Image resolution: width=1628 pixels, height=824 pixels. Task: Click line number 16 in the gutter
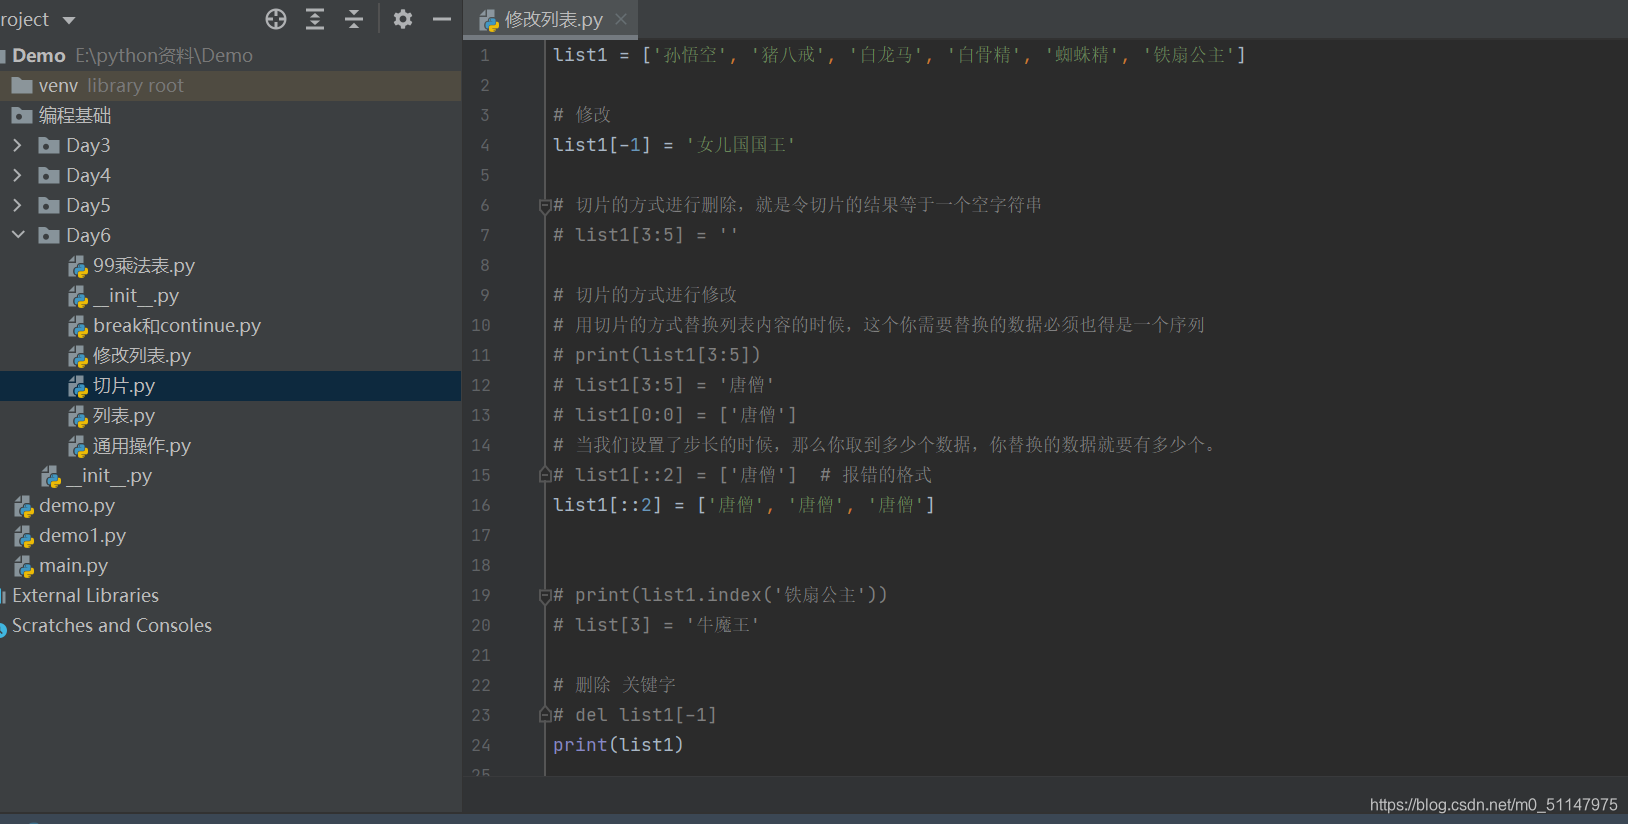[x=481, y=505]
